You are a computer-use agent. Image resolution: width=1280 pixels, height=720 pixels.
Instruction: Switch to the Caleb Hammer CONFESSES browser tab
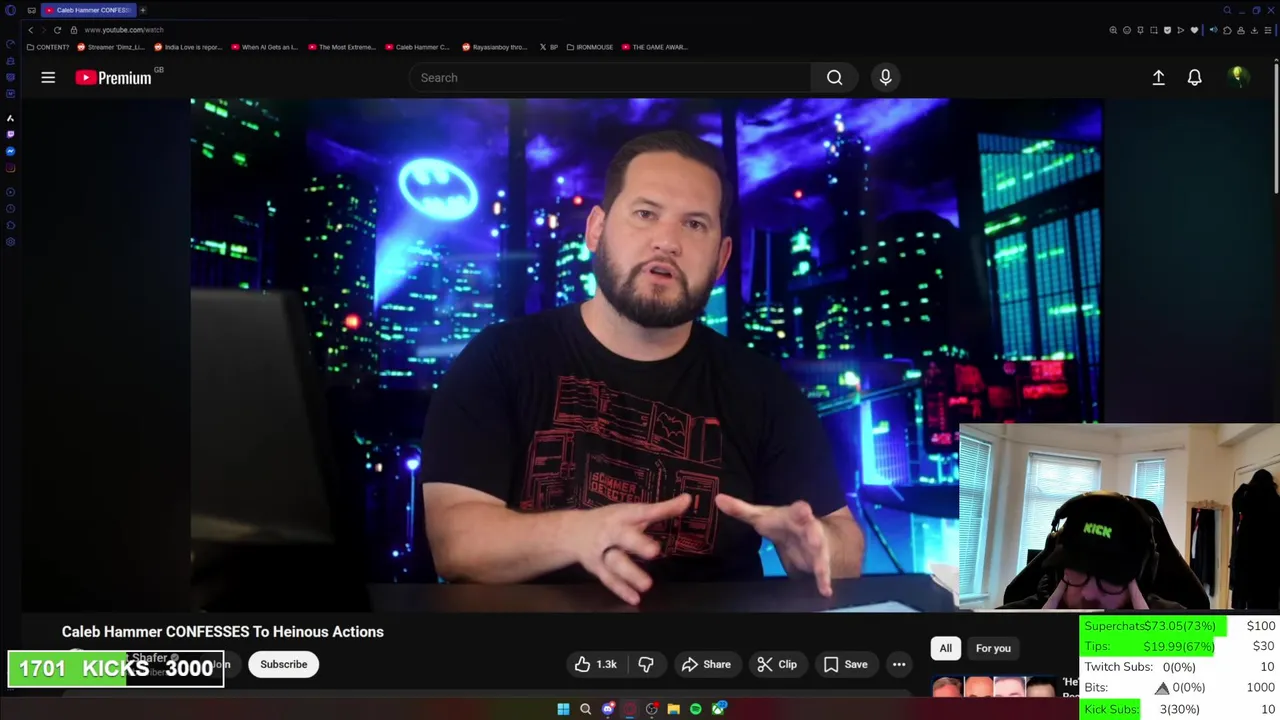point(87,10)
